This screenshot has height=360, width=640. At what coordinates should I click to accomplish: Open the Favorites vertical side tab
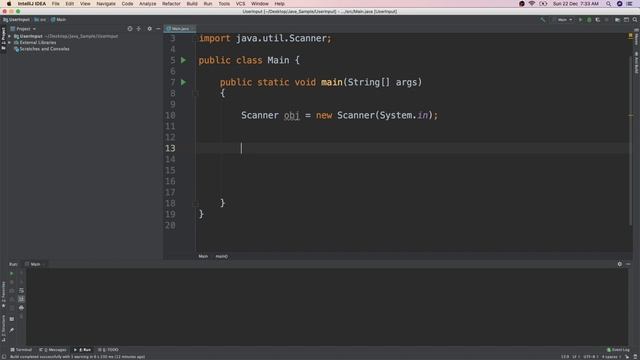click(3, 296)
